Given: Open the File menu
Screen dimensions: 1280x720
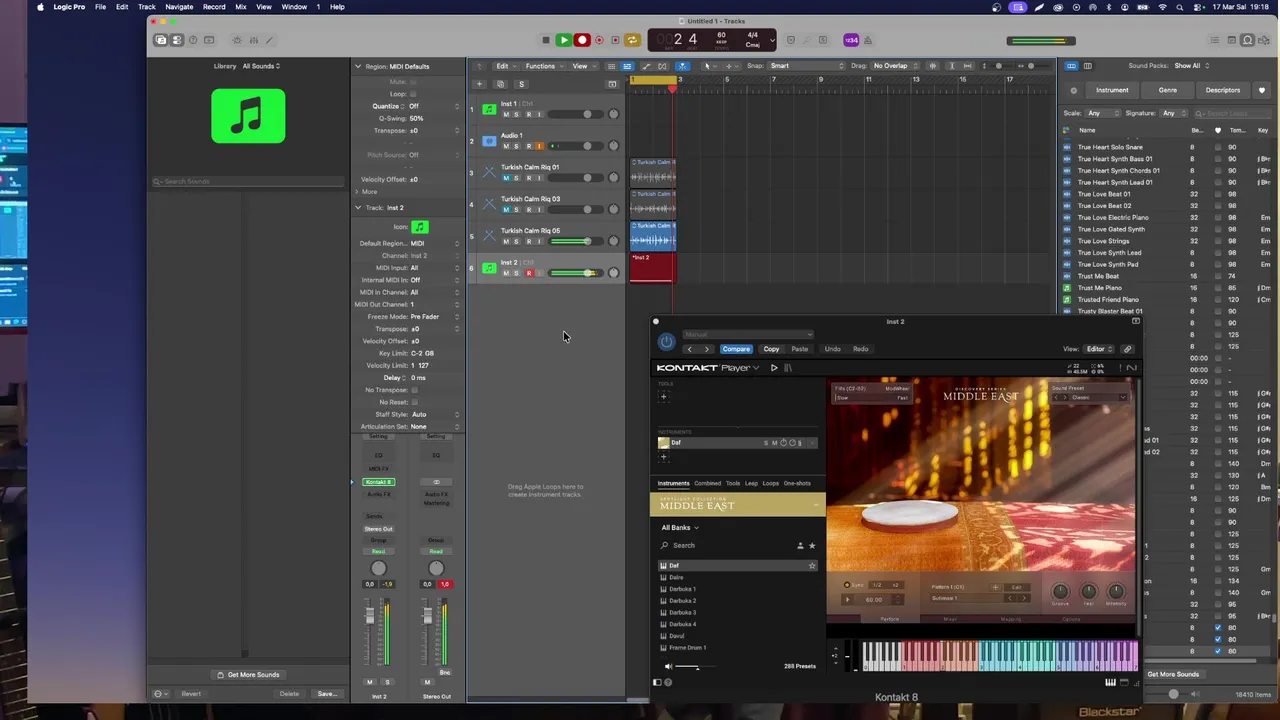Looking at the screenshot, I should click(100, 7).
